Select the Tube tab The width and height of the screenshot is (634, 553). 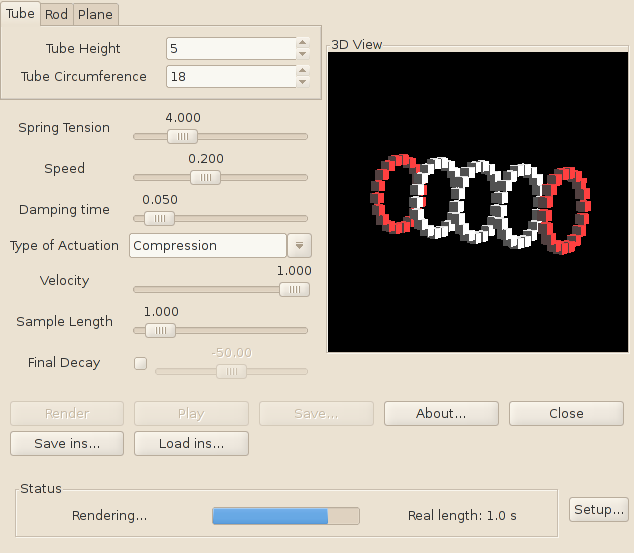pos(20,13)
